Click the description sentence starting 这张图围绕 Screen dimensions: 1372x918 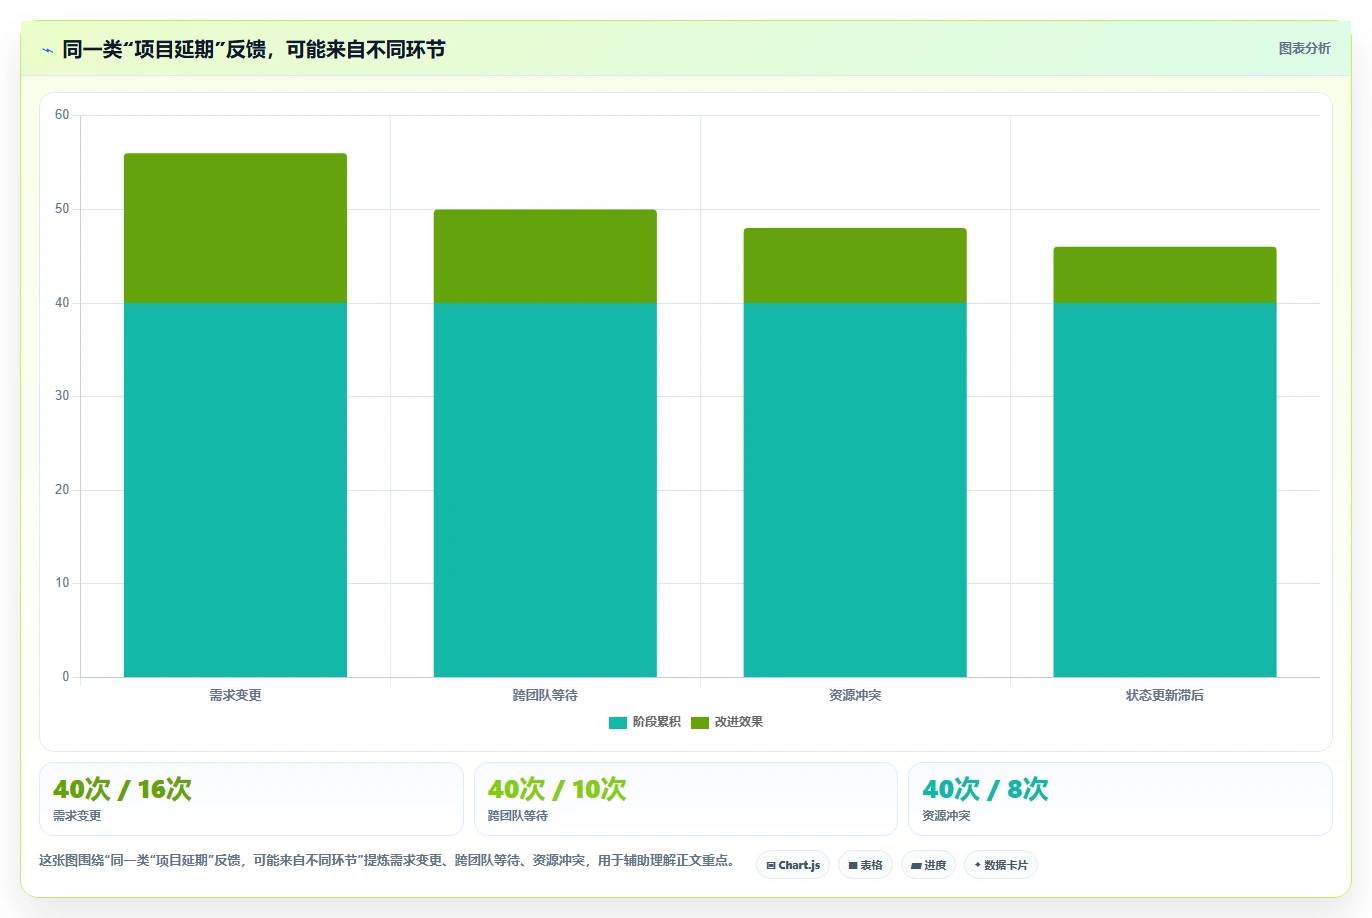[x=390, y=860]
